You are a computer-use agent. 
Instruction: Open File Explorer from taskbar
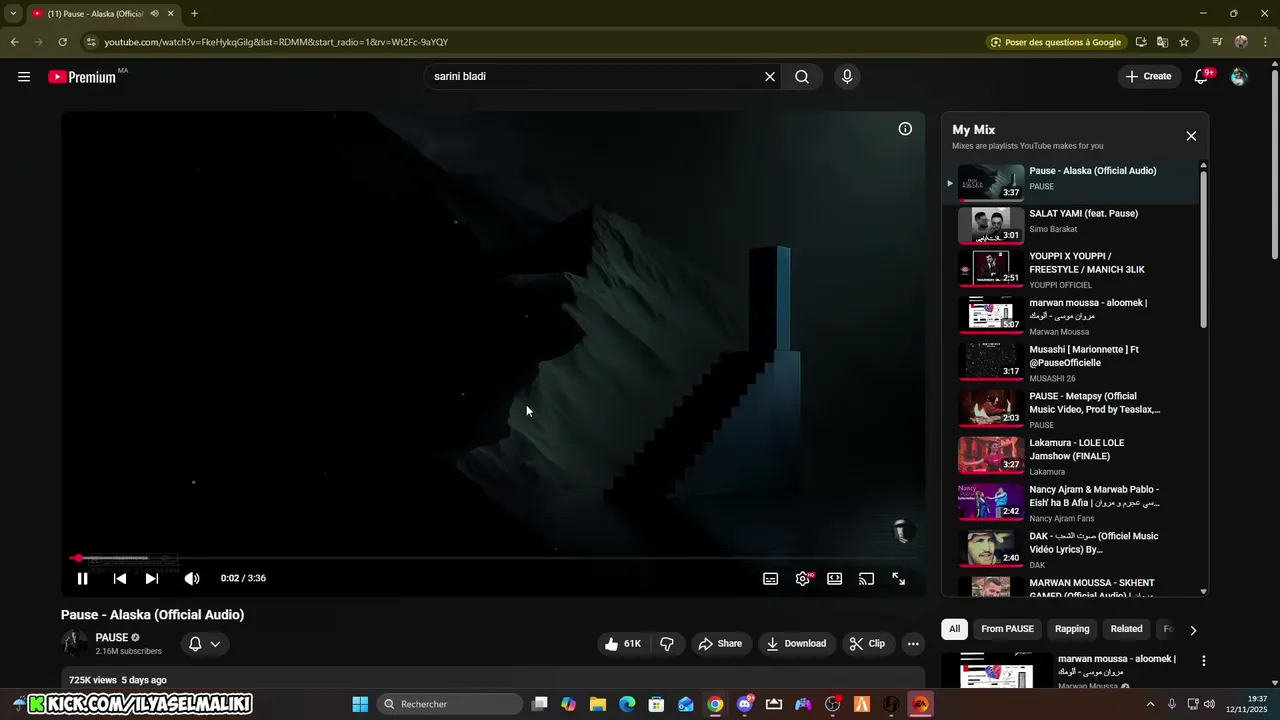coord(598,704)
